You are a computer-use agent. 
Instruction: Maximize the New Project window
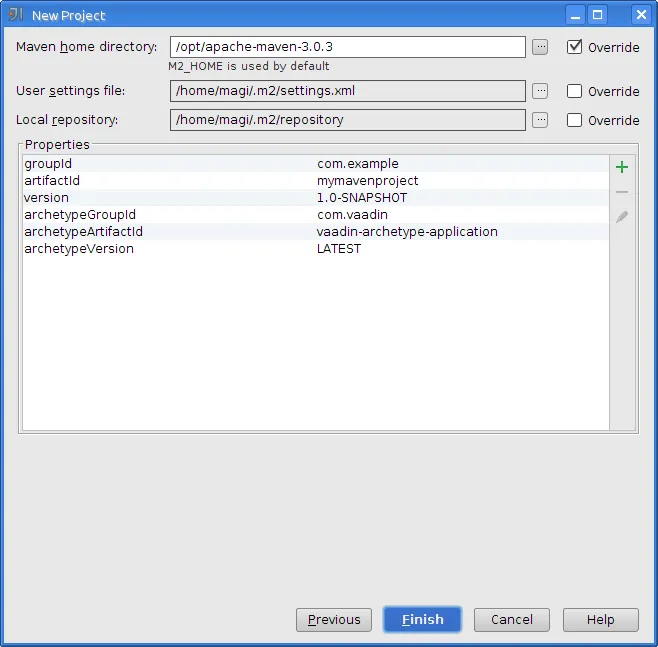point(598,15)
